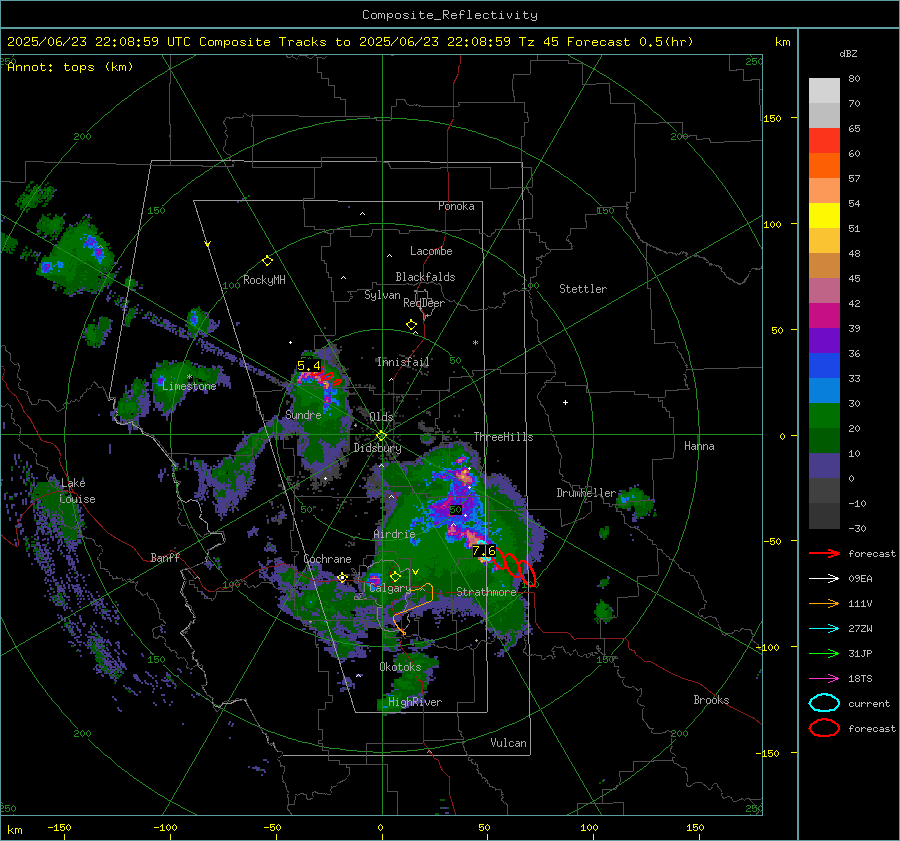This screenshot has width=900, height=841.
Task: Click the Limestone label
Action: coord(189,386)
